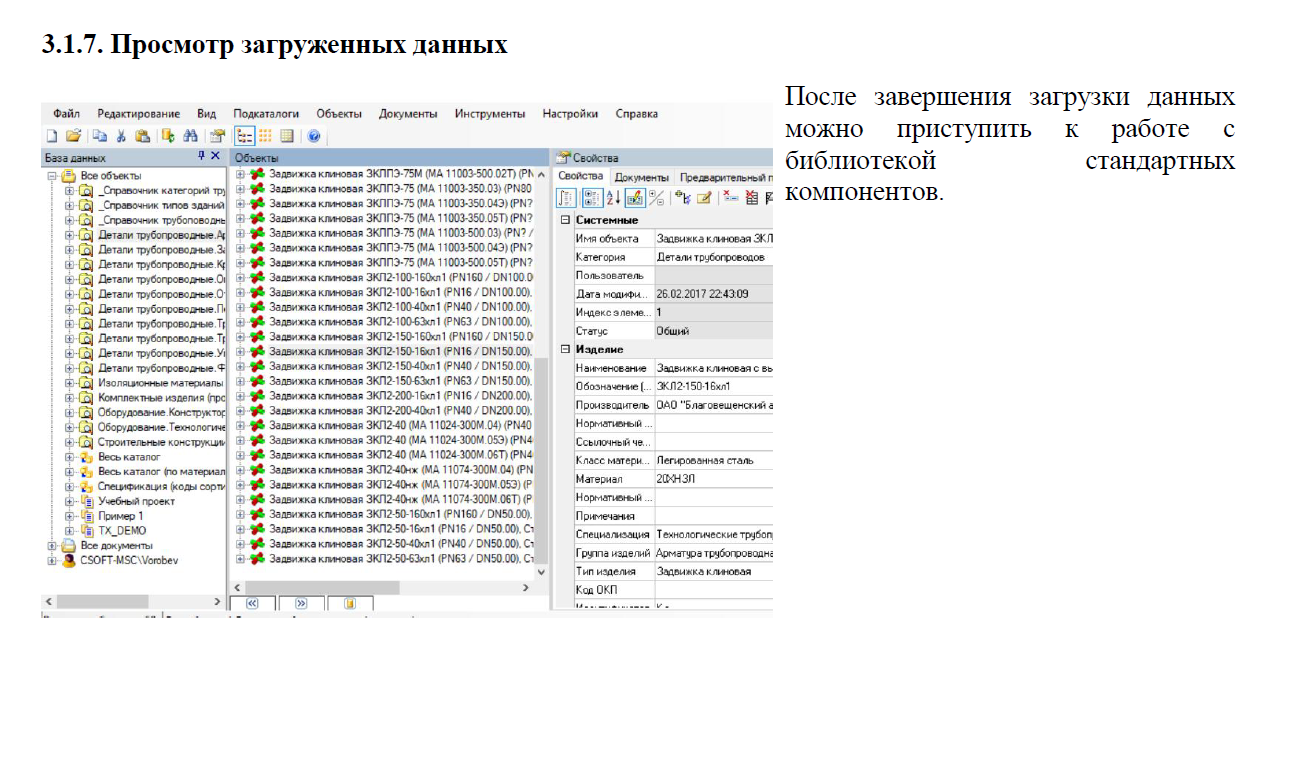1290x783 pixels.
Task: Pin the База данных panel
Action: click(201, 157)
